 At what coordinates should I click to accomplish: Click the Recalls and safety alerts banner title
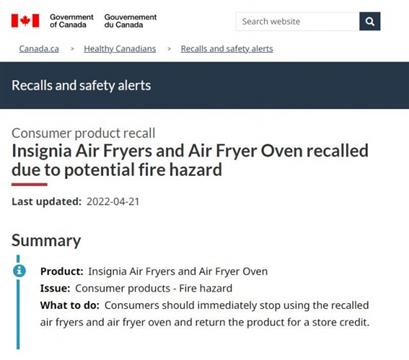click(x=81, y=85)
